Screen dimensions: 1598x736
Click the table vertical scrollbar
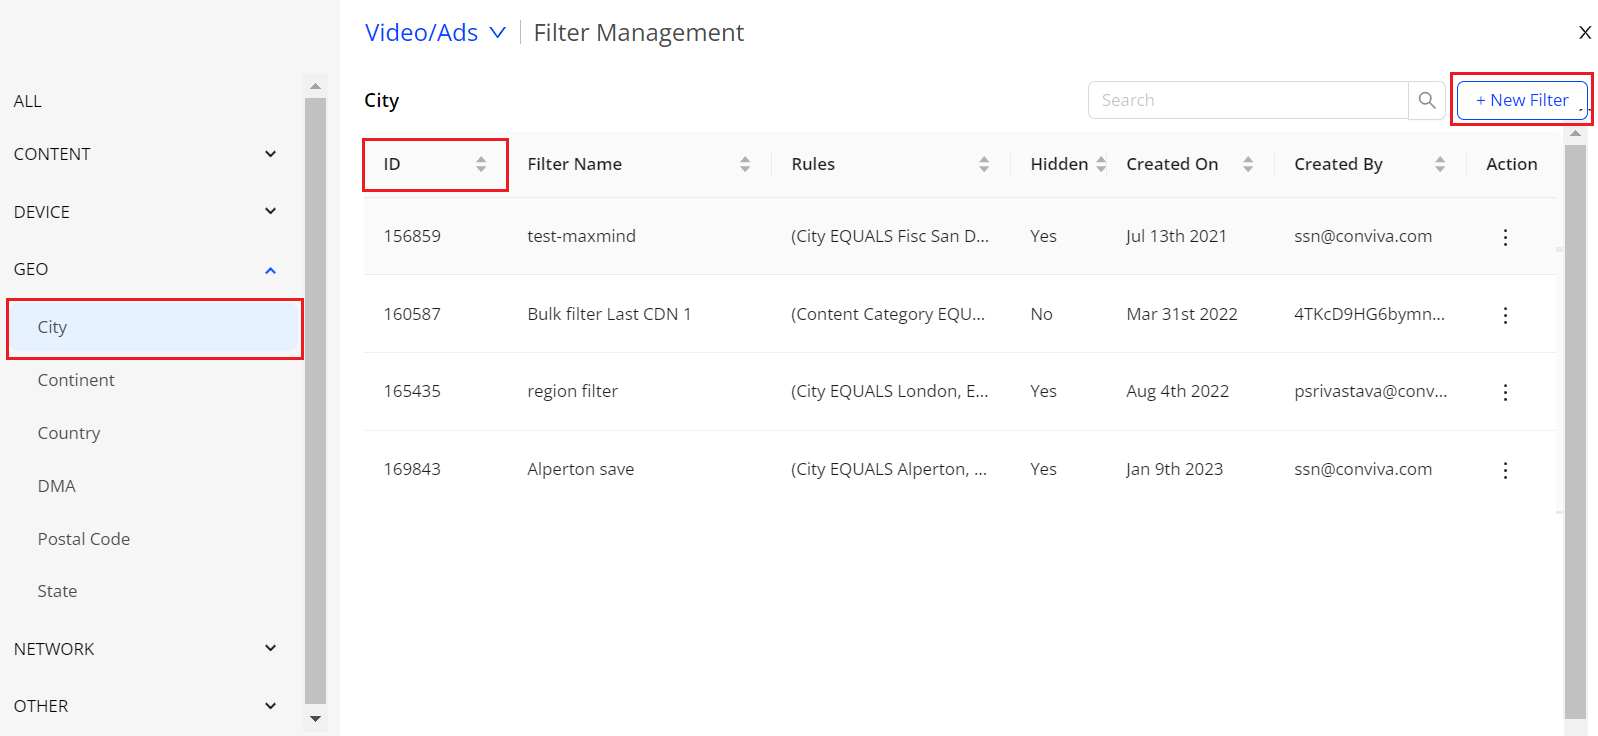[x=1576, y=430]
